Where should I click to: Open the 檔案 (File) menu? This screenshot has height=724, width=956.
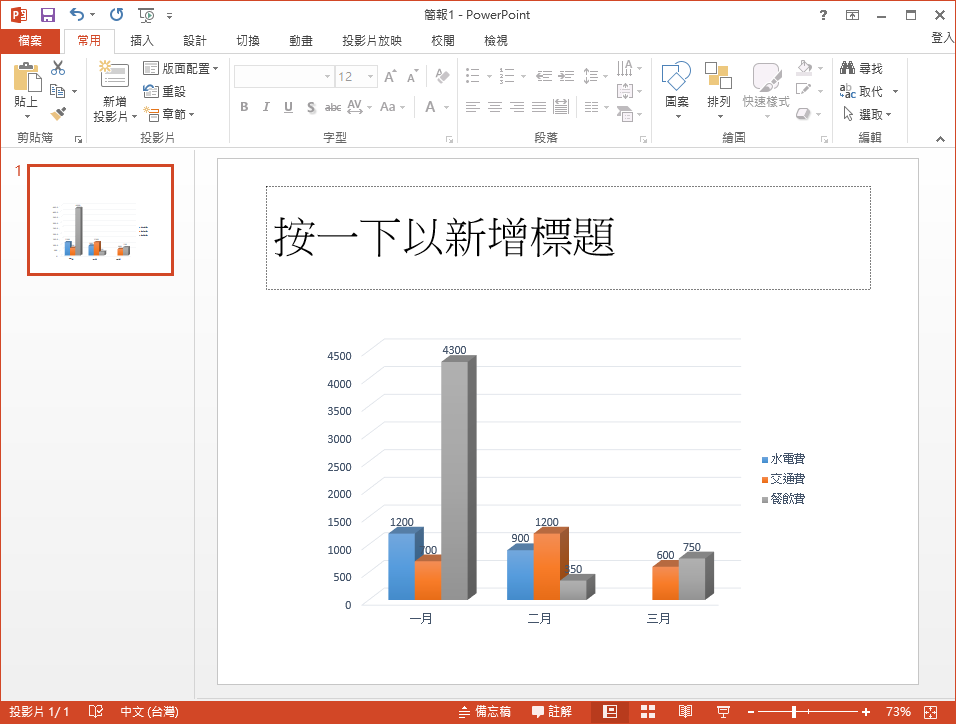point(30,40)
